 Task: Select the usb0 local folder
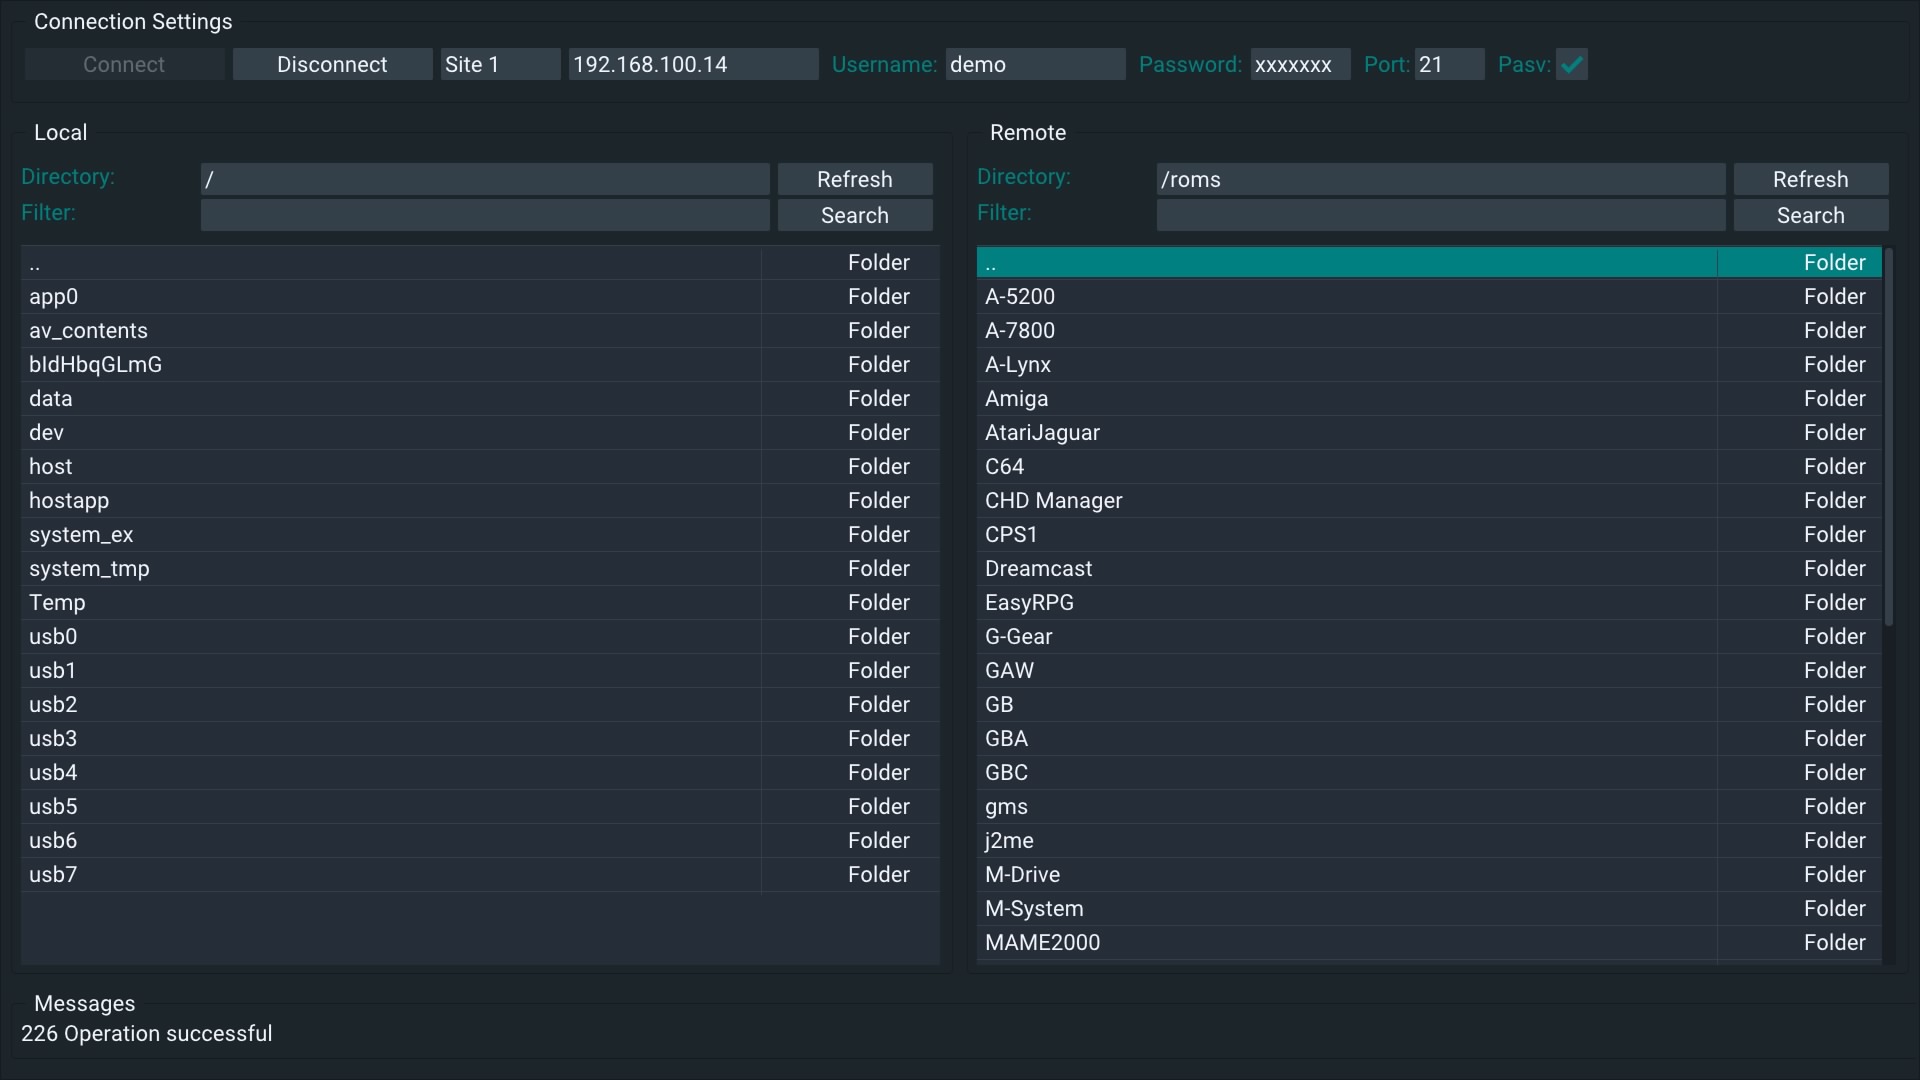pyautogui.click(x=53, y=637)
